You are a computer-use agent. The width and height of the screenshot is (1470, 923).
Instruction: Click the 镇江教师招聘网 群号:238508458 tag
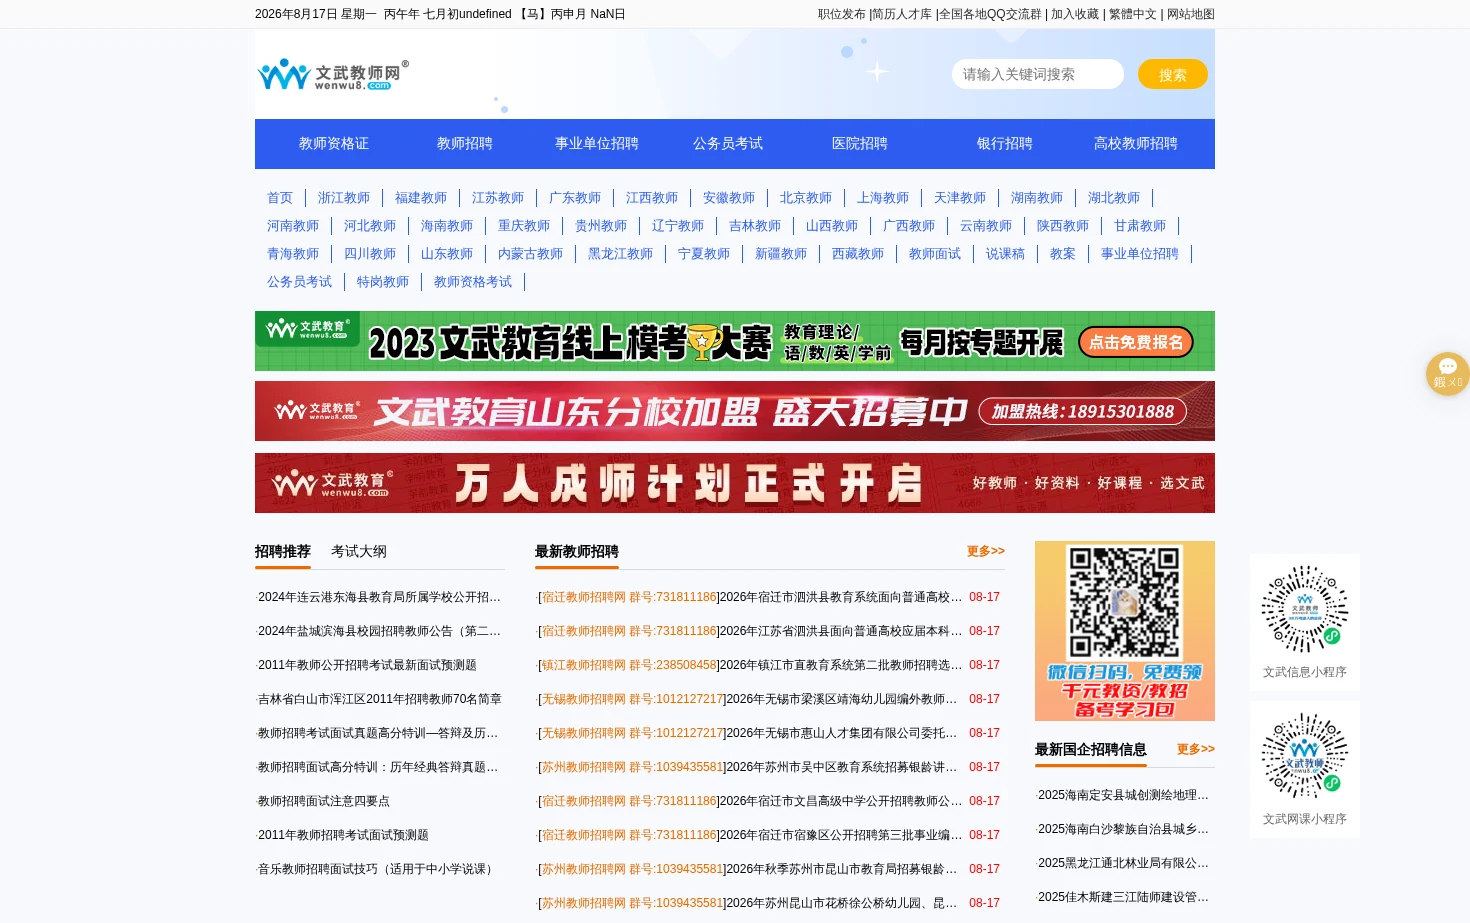pyautogui.click(x=629, y=665)
